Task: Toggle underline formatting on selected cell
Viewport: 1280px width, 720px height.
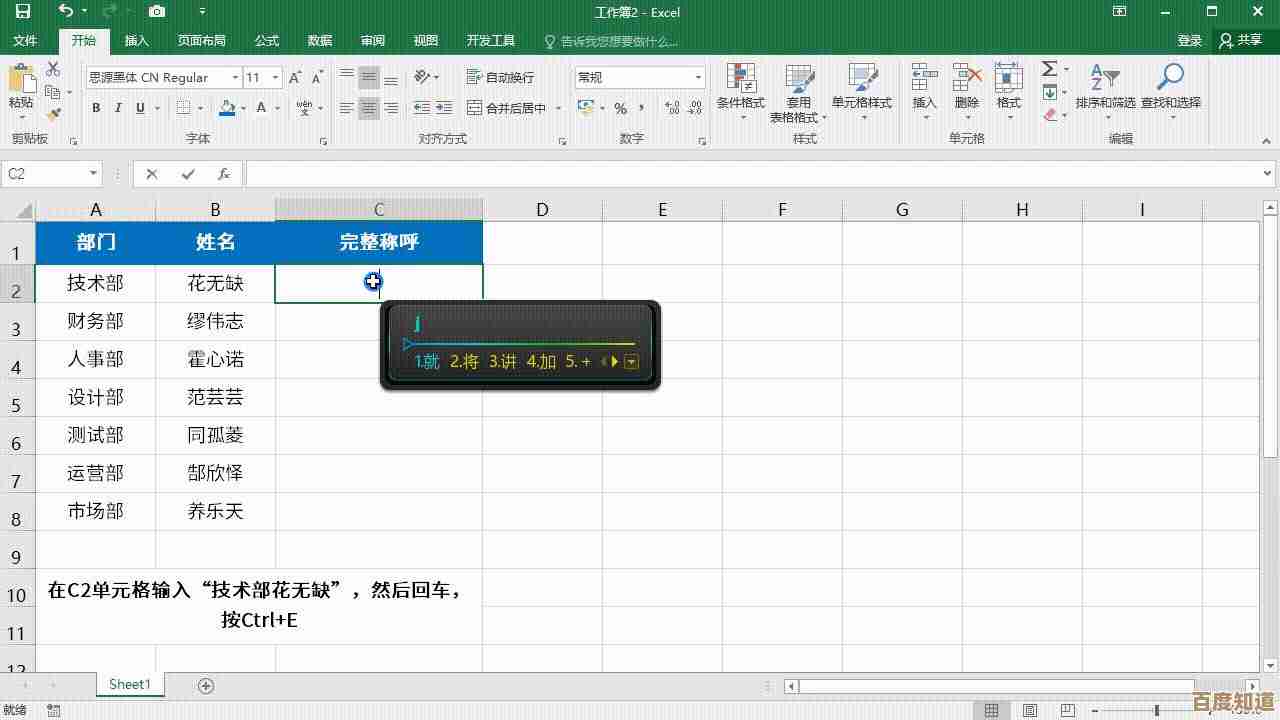Action: pos(140,108)
